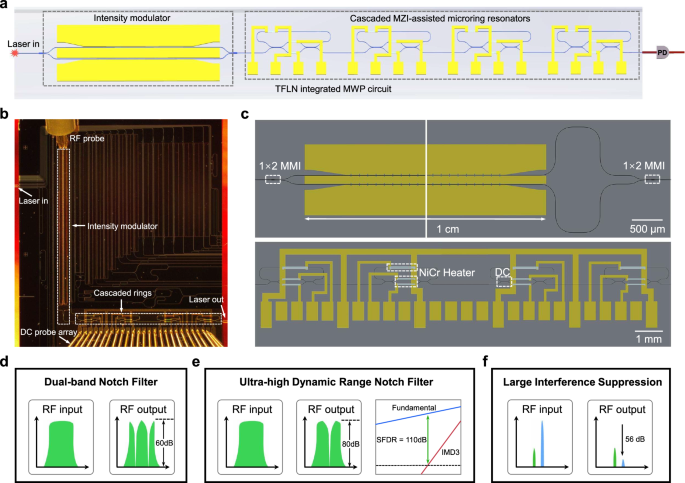Click the 'IMD3' line label
The image size is (685, 483).
point(450,452)
